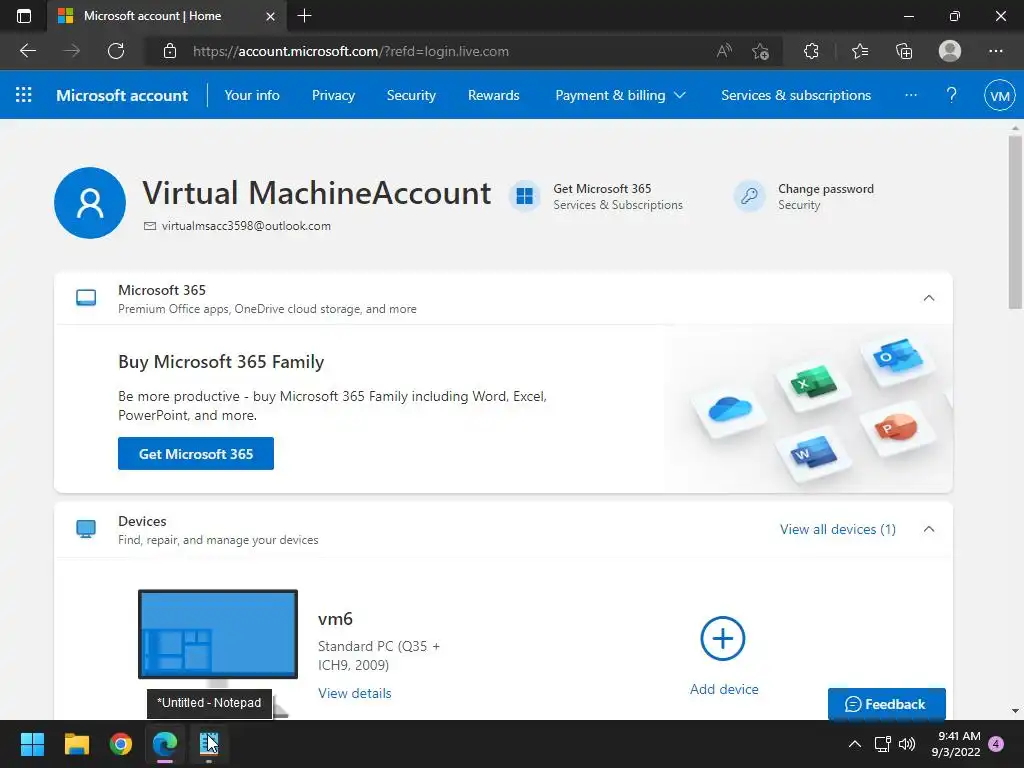Open new browser tab with plus

click(304, 16)
